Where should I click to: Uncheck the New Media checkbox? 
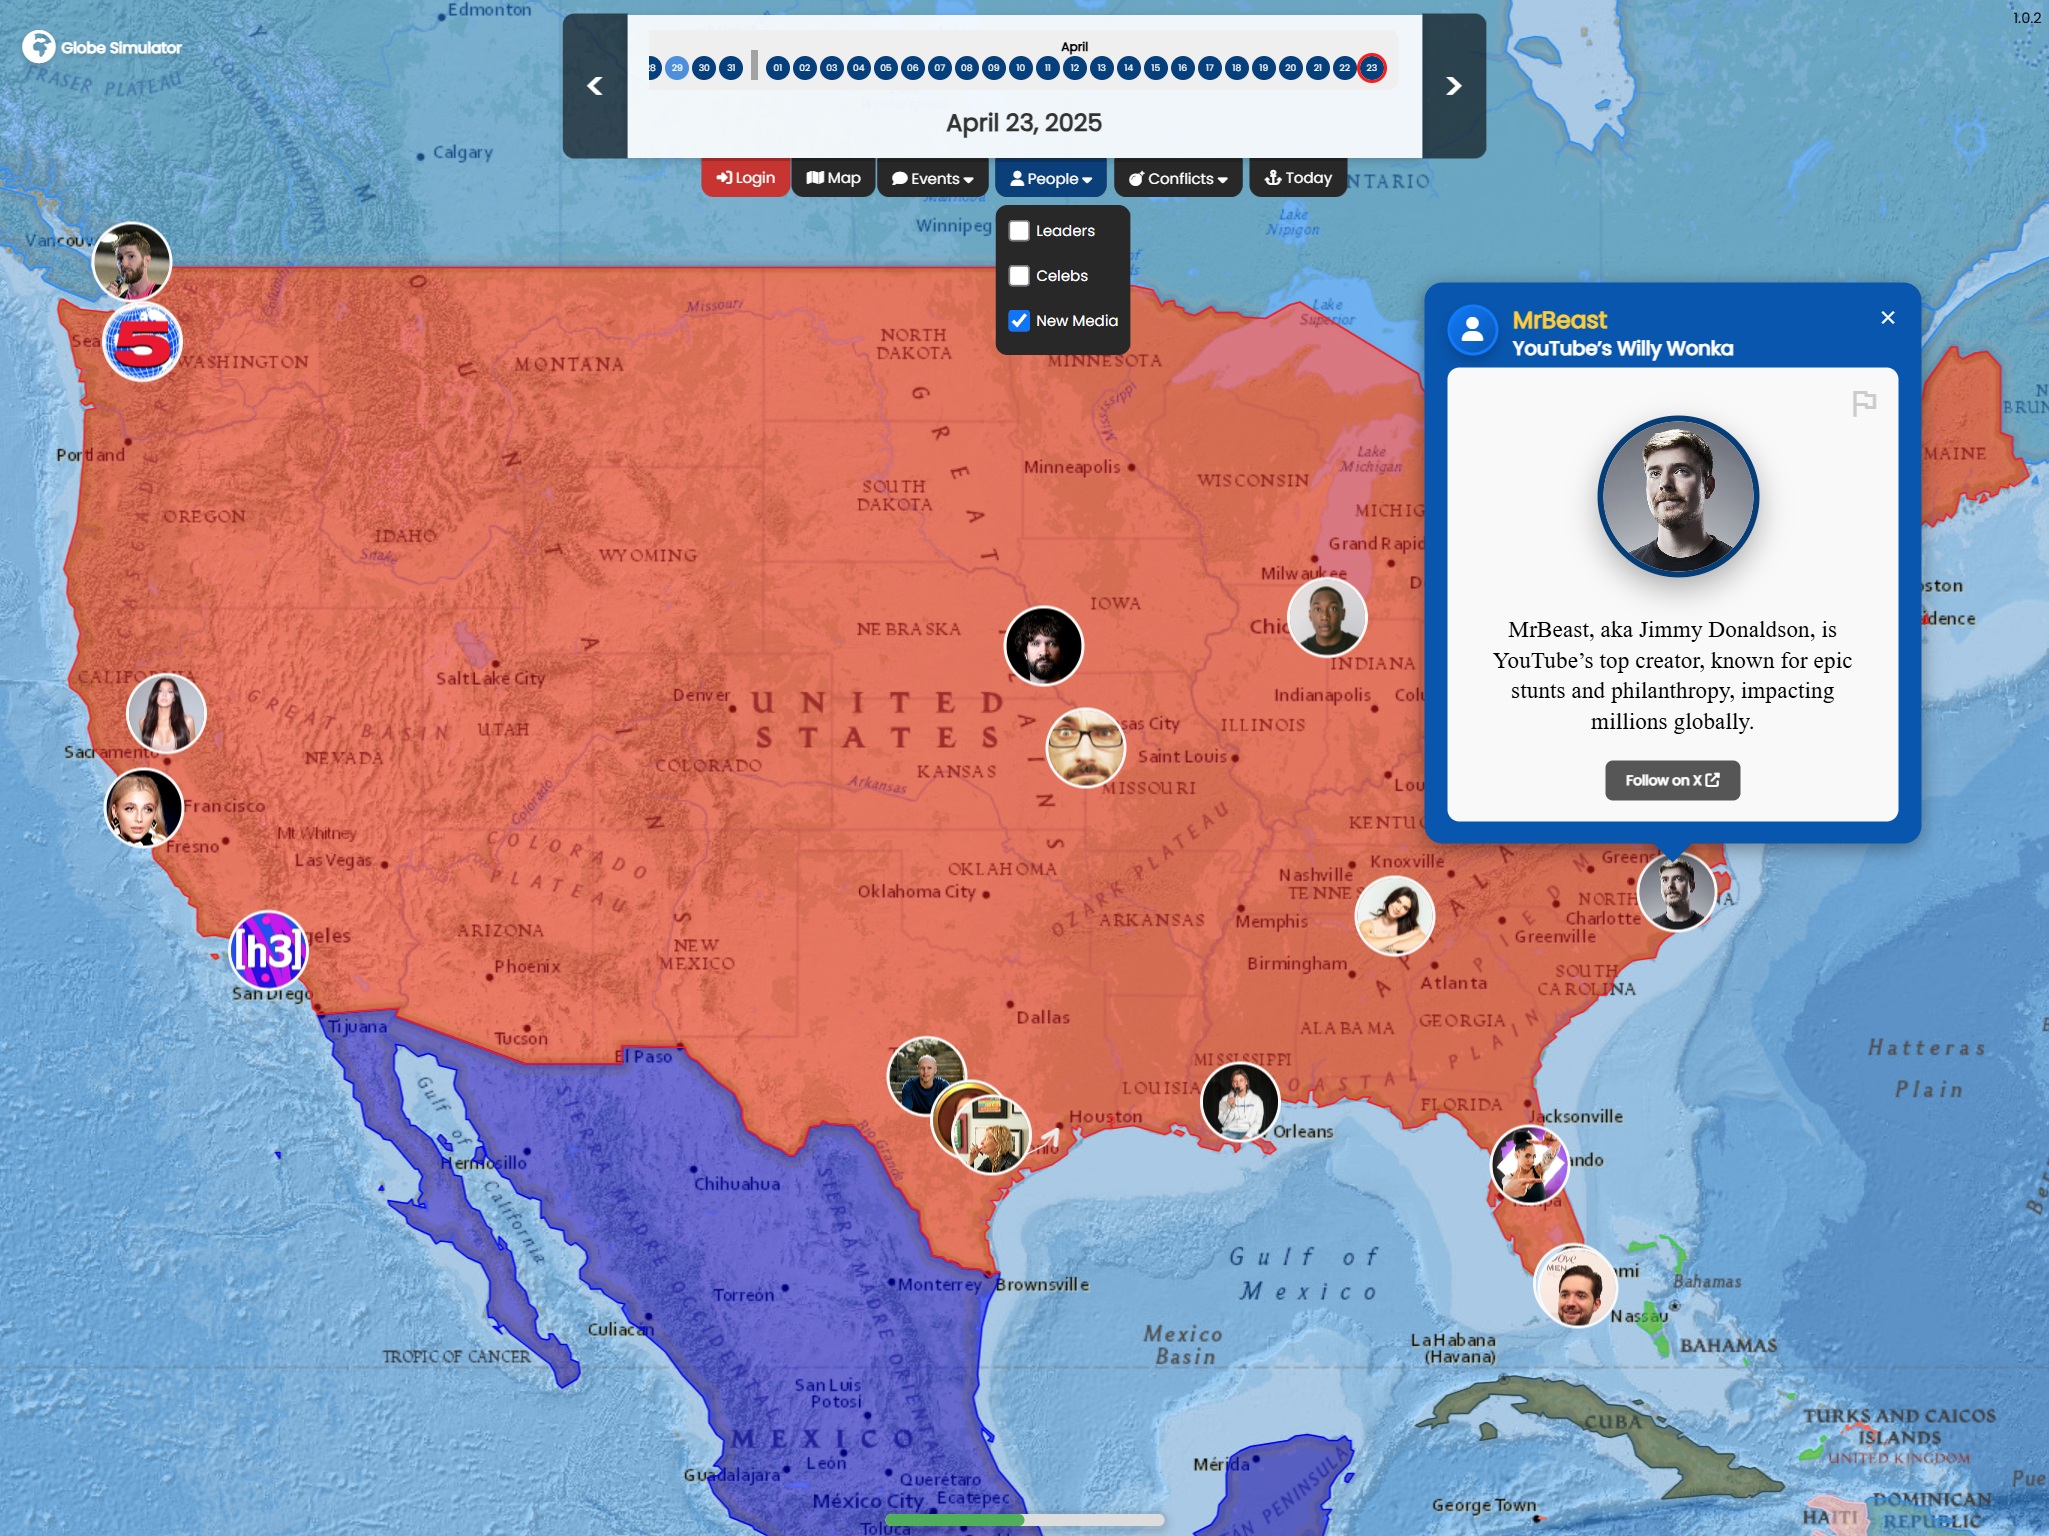coord(1019,321)
